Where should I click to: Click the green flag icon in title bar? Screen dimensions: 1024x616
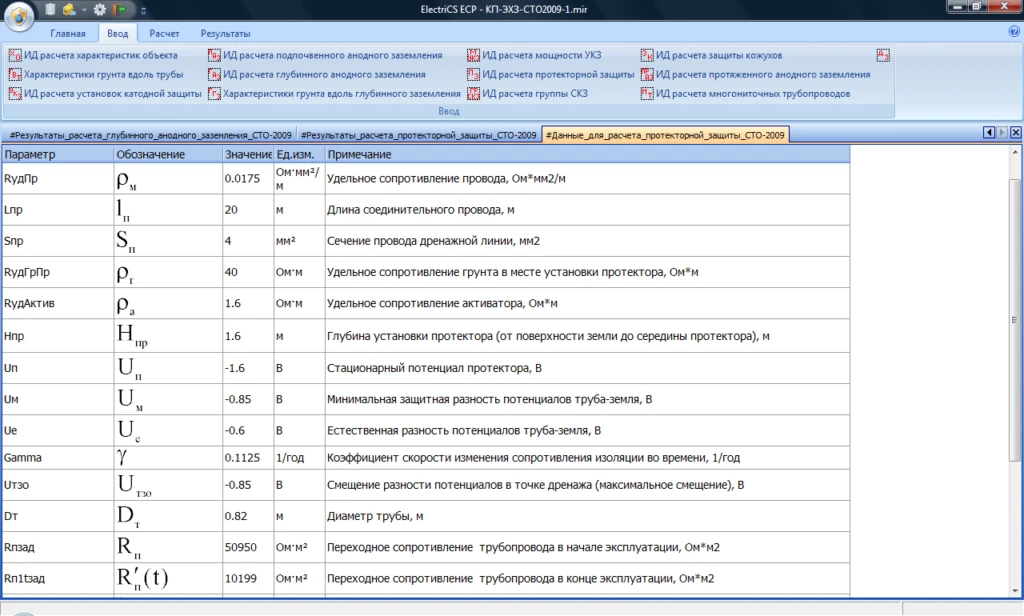pos(121,9)
